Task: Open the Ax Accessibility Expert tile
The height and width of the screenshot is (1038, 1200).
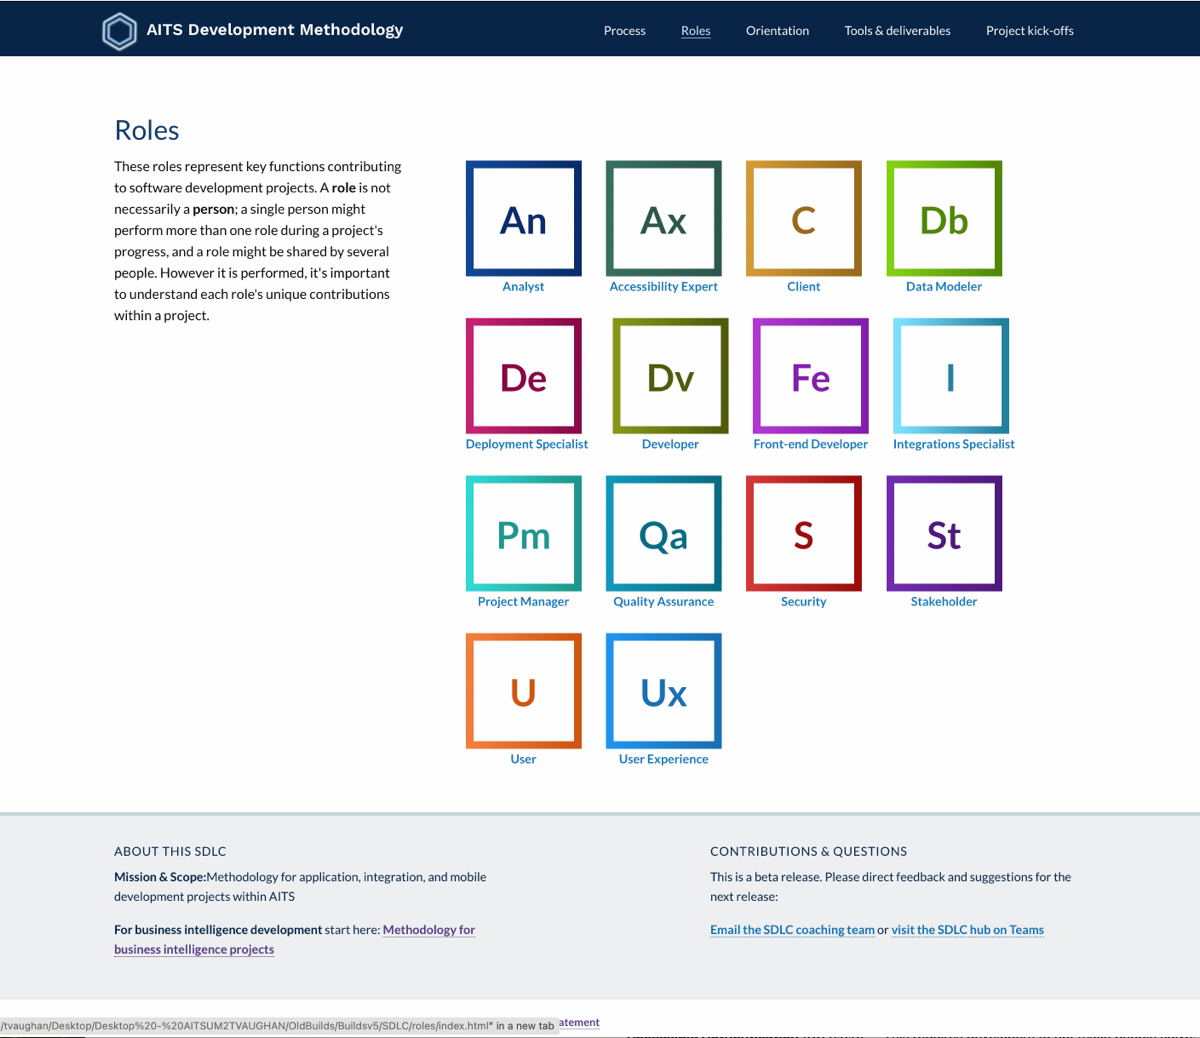Action: (664, 218)
